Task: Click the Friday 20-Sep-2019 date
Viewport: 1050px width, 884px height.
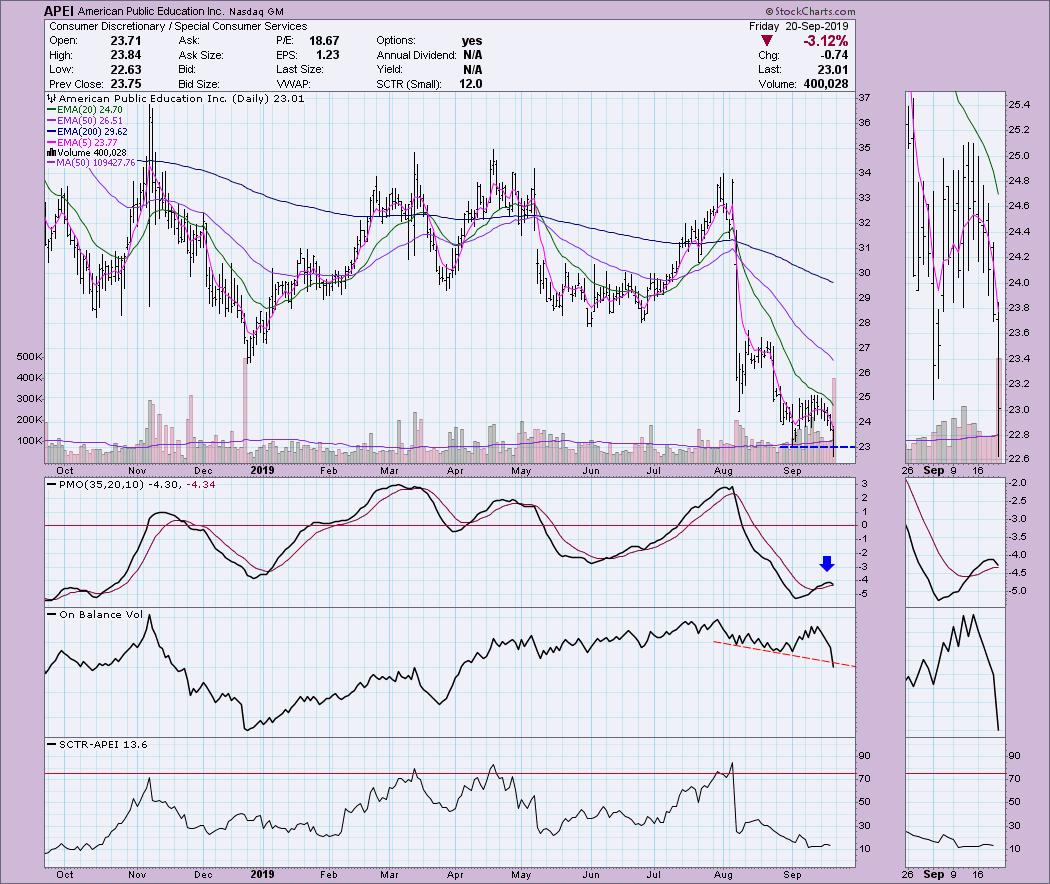Action: [x=799, y=26]
